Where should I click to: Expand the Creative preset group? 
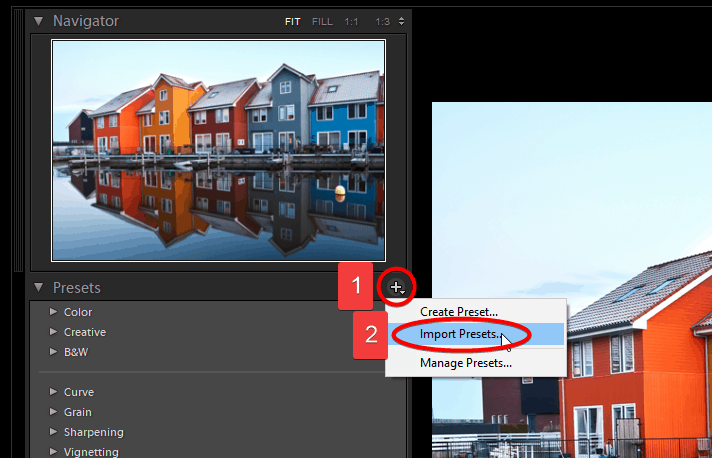[54, 332]
